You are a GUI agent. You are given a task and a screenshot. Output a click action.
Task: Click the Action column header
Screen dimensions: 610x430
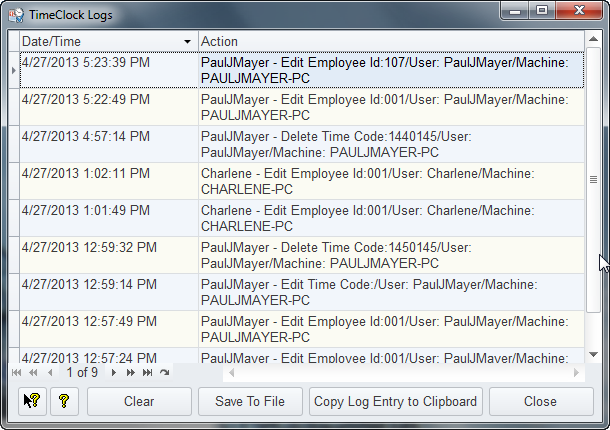390,42
